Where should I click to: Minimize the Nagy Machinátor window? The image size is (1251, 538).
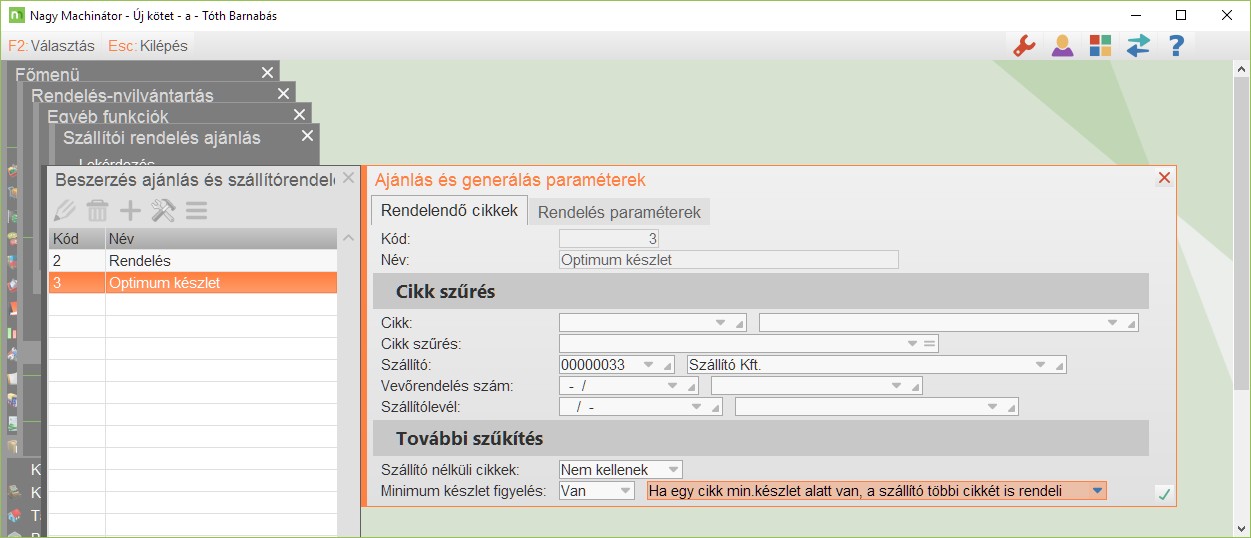(1135, 15)
